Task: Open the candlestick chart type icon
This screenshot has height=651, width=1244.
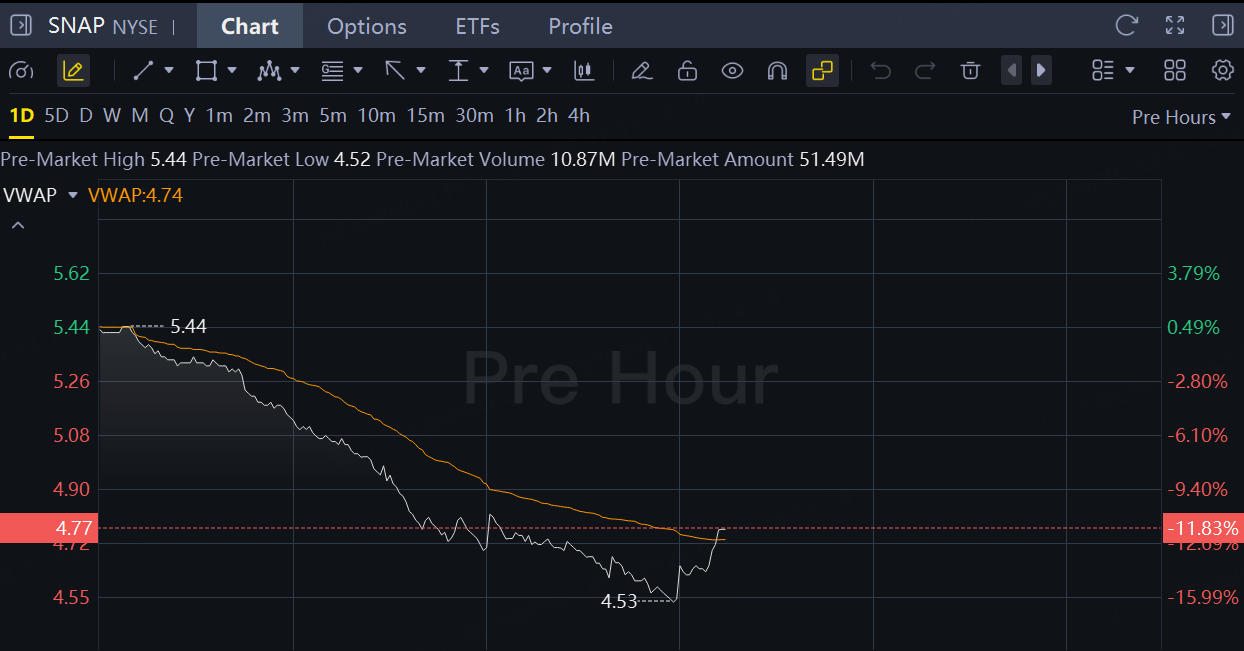Action: point(584,70)
